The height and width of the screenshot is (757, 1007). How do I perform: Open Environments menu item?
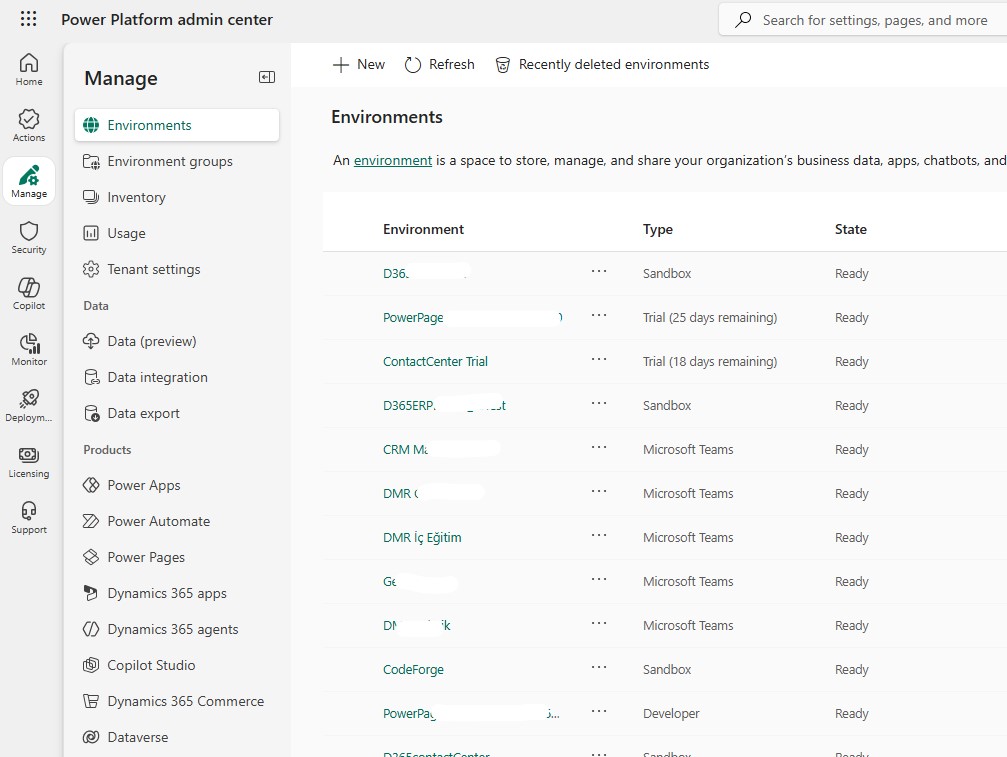click(177, 125)
